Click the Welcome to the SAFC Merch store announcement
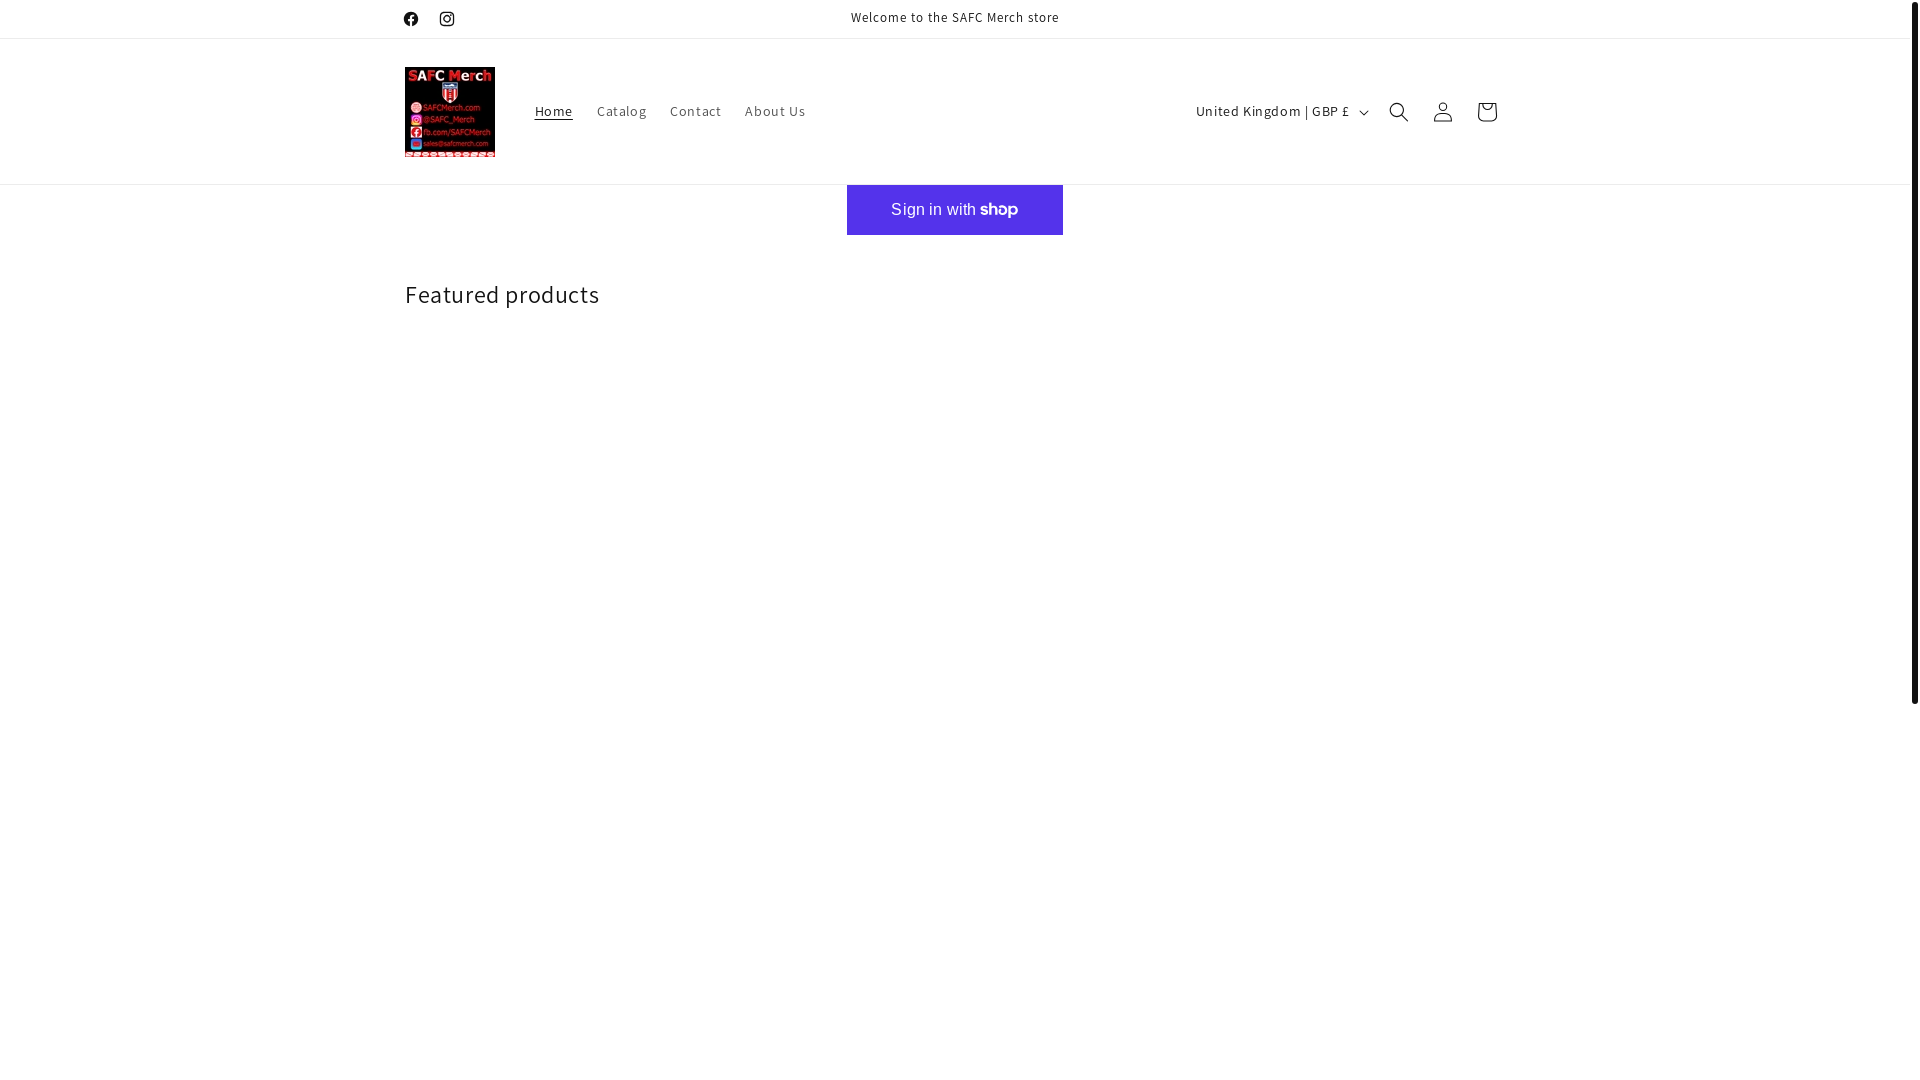1920x1080 pixels. point(955,18)
